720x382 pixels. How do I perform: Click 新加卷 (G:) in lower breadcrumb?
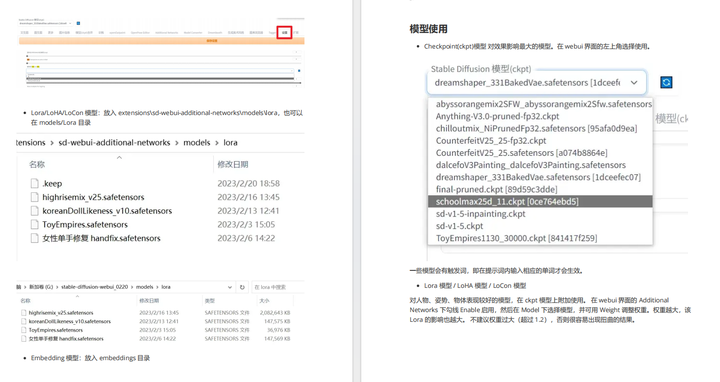pos(41,287)
